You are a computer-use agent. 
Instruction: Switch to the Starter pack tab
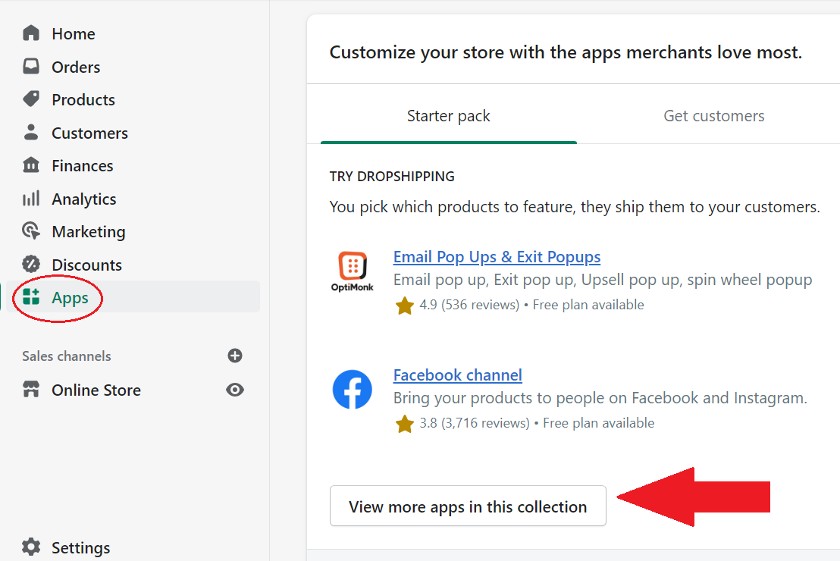pyautogui.click(x=448, y=116)
